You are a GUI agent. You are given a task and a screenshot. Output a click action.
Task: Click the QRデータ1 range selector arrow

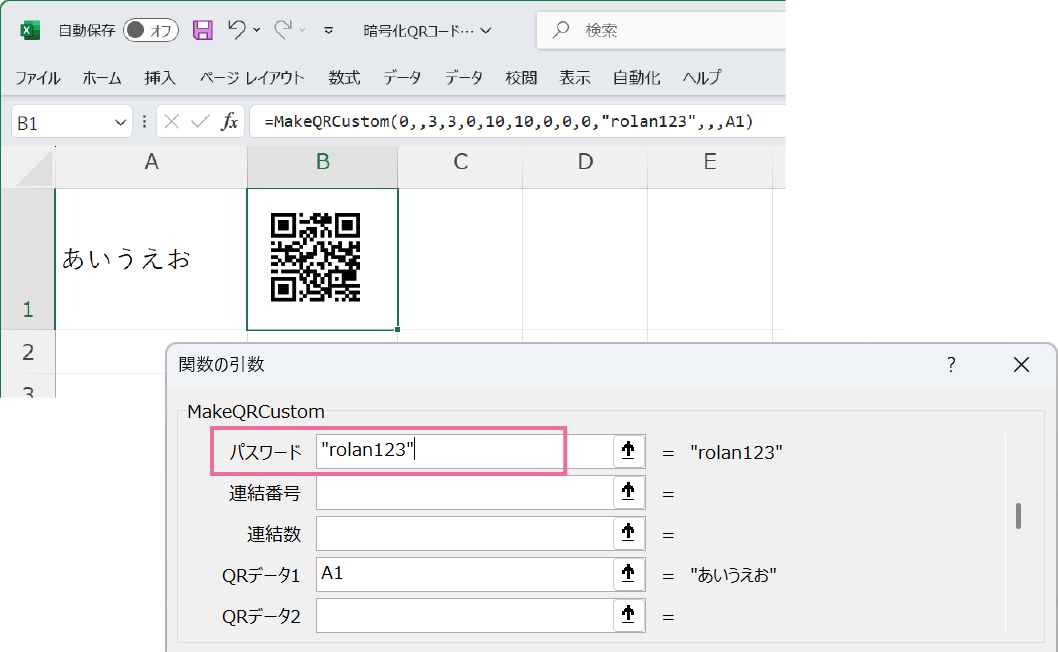[x=628, y=574]
